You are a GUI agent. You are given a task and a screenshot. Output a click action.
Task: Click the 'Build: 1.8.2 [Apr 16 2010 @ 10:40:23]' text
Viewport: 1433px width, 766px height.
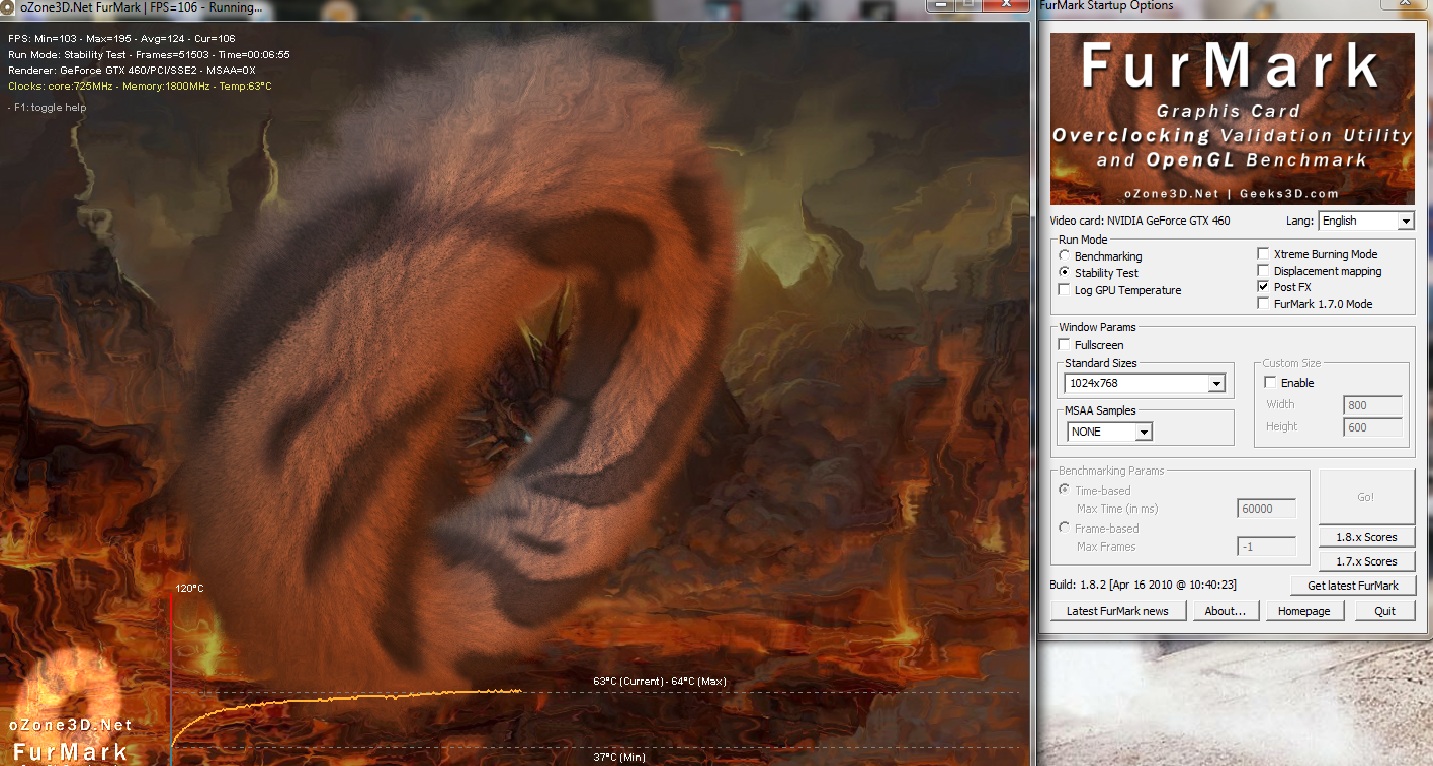click(x=1143, y=585)
